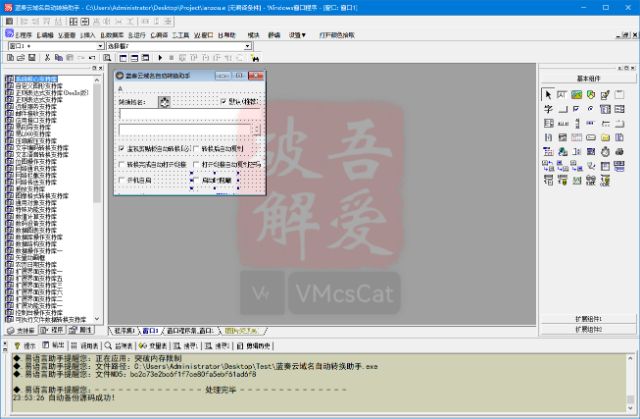
Task: Expand the 扩展组件2 component group
Action: [588, 329]
